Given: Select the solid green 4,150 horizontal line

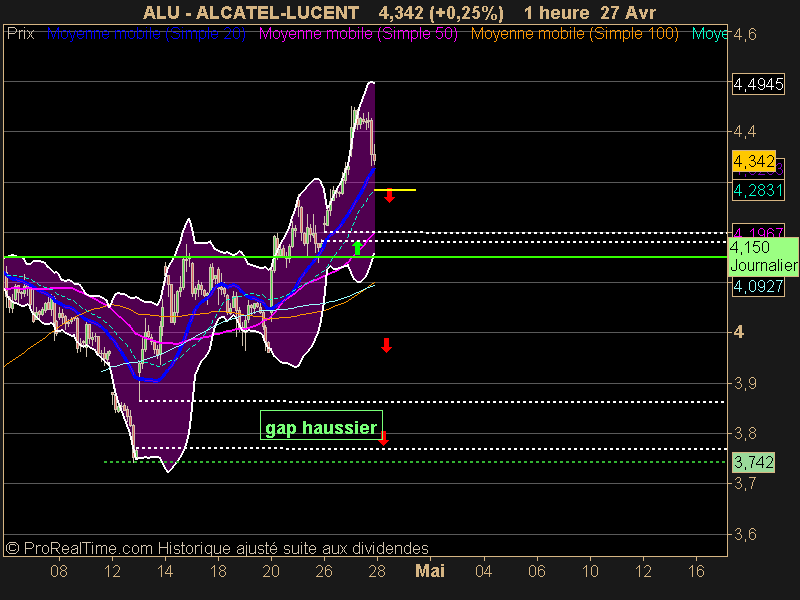Looking at the screenshot, I should (x=365, y=257).
